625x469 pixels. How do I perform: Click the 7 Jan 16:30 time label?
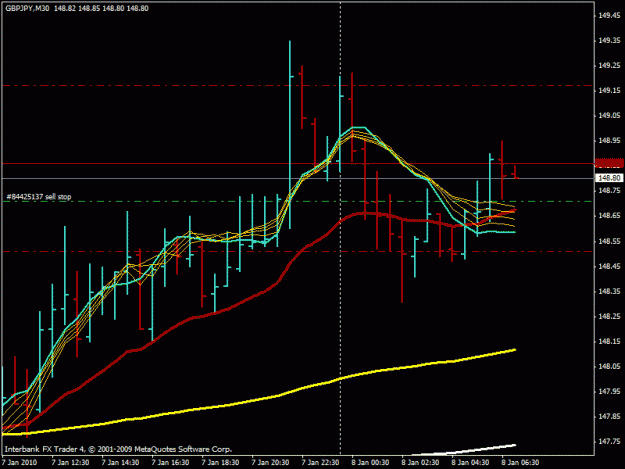coord(170,462)
